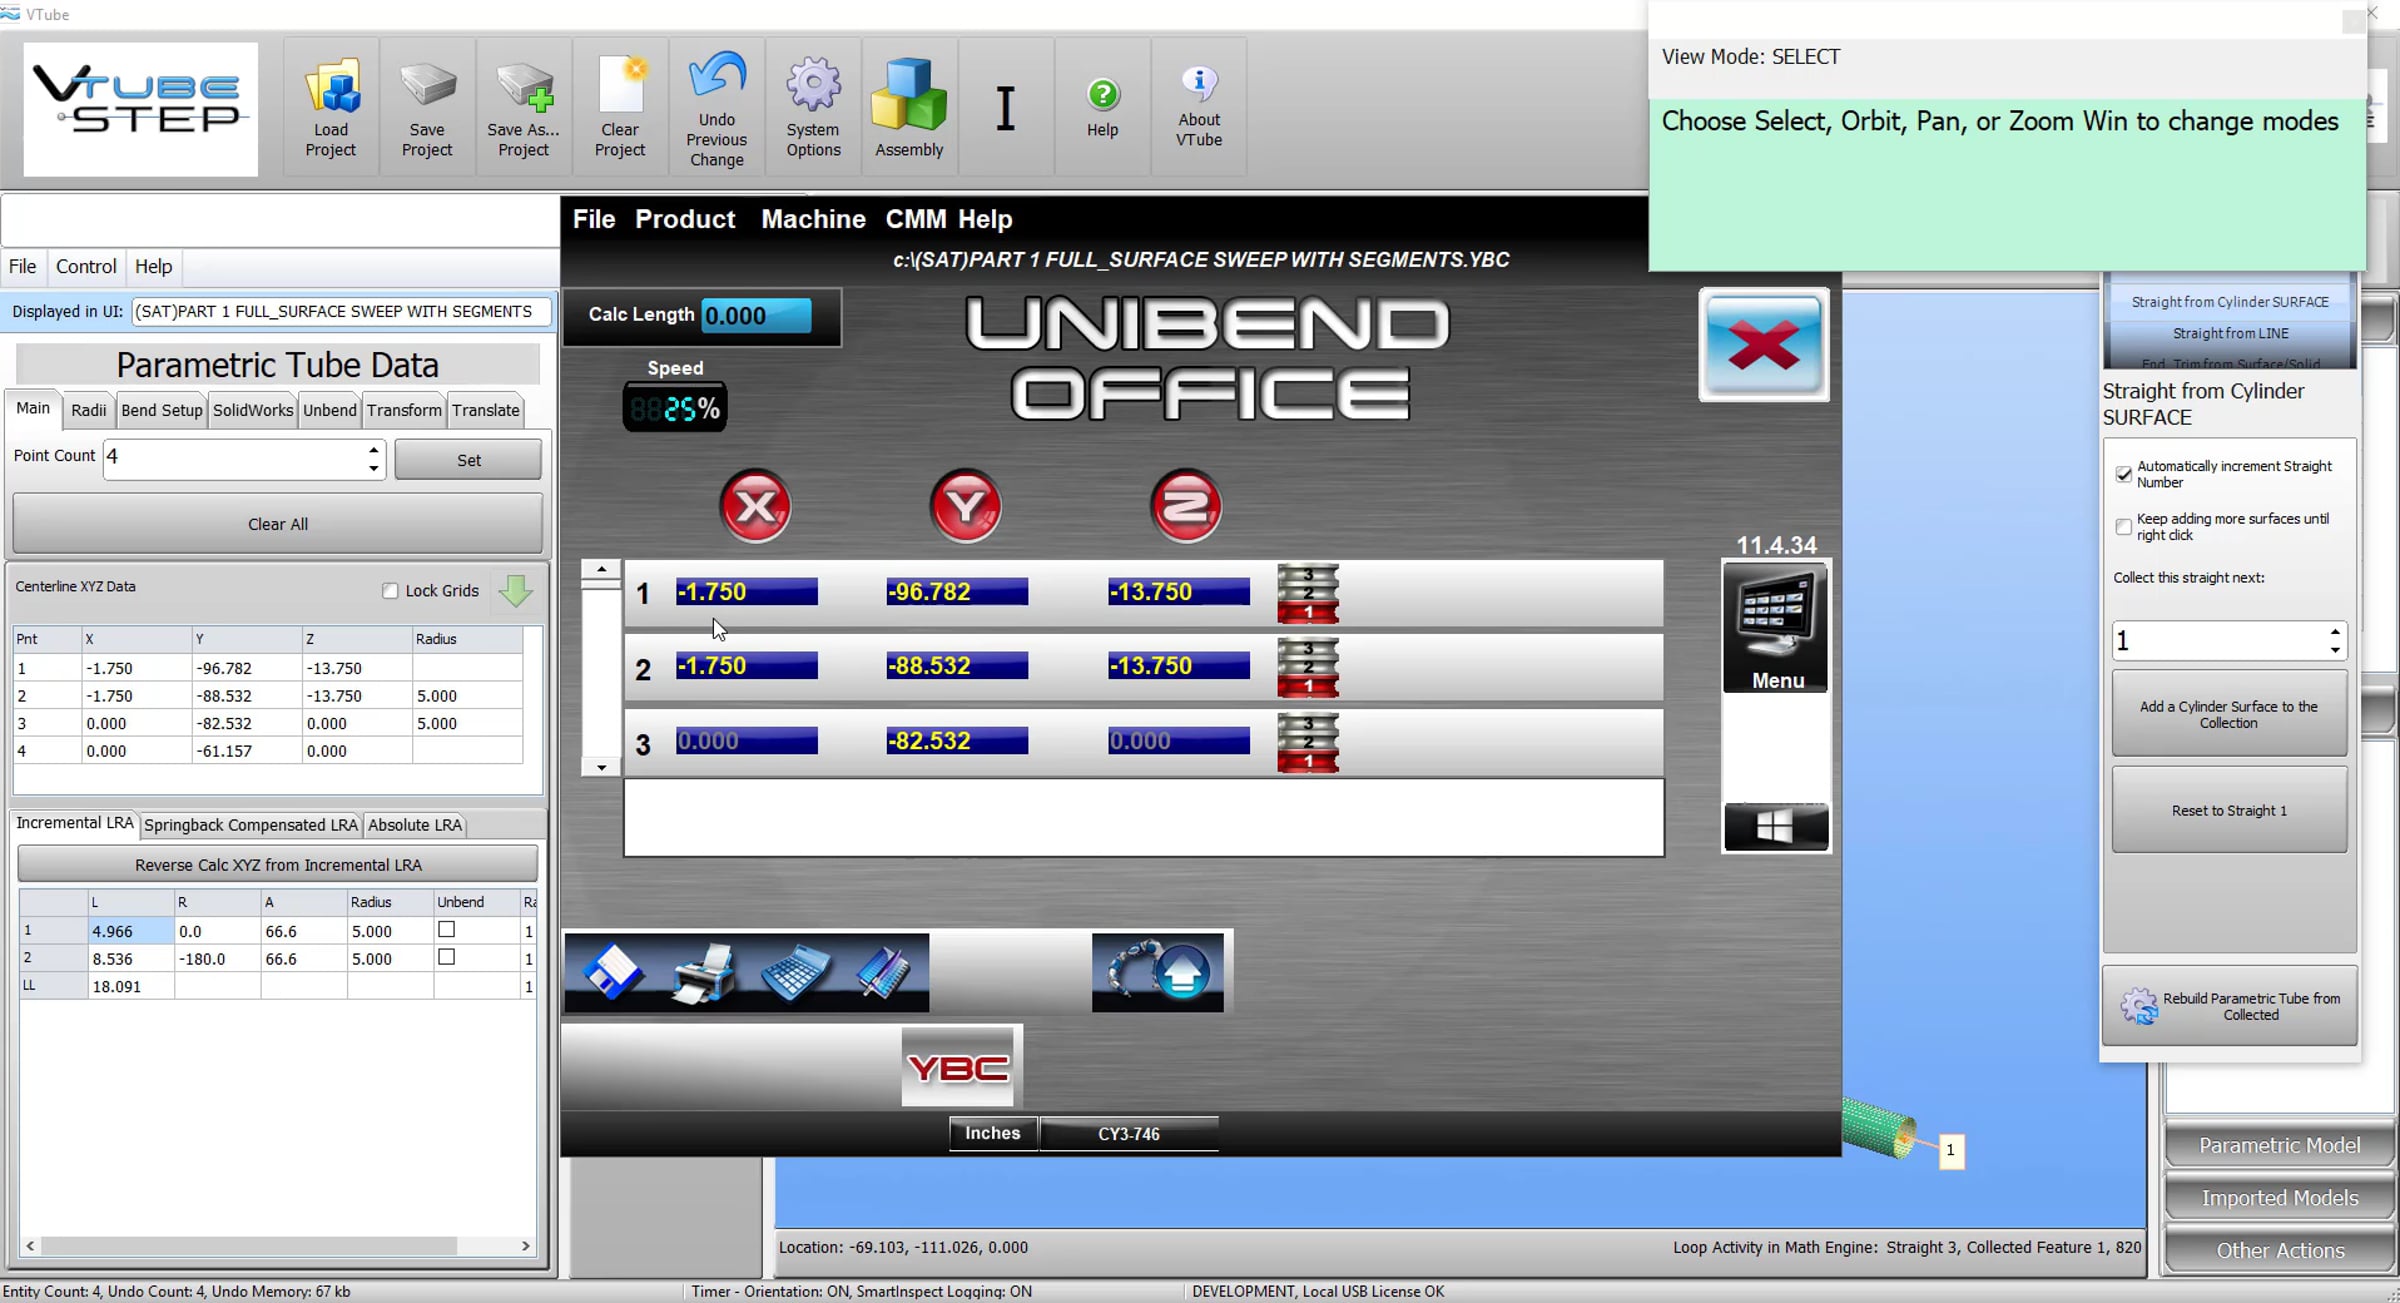Enable Keep adding more surfaces until right click

(x=2123, y=527)
